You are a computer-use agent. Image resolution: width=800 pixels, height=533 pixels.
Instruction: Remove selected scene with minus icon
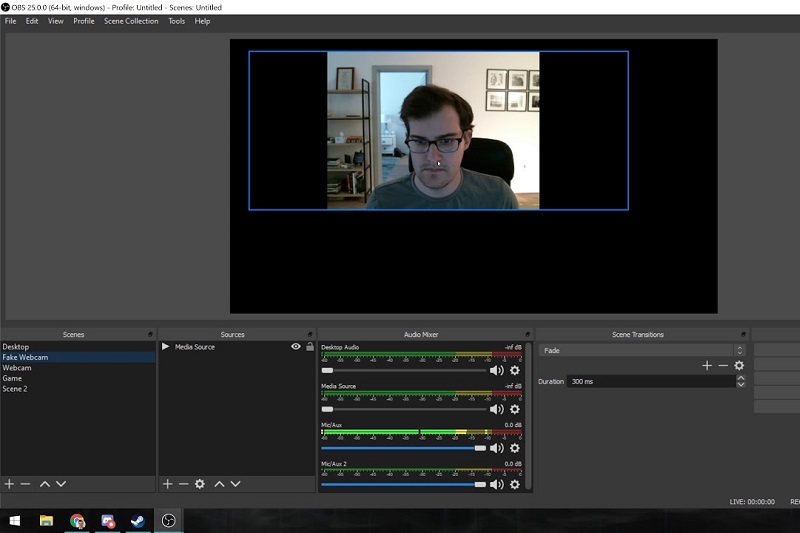25,484
